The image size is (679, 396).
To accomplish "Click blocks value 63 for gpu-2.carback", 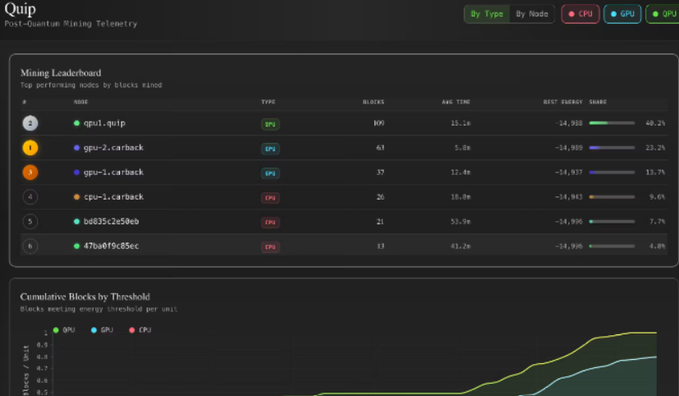I will pyautogui.click(x=380, y=148).
